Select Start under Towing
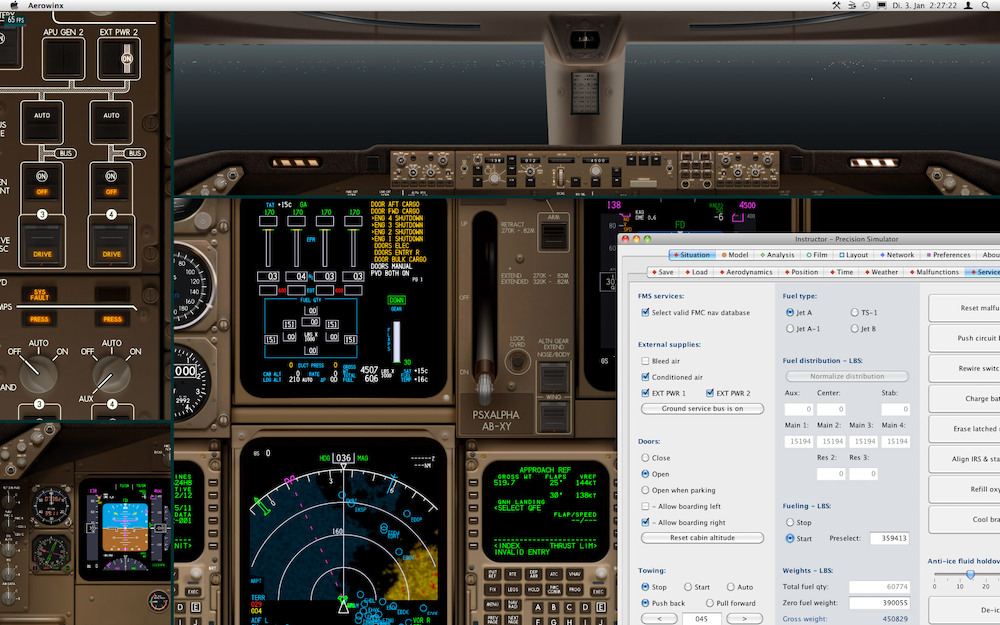Screen dimensions: 1000x625 [688, 587]
